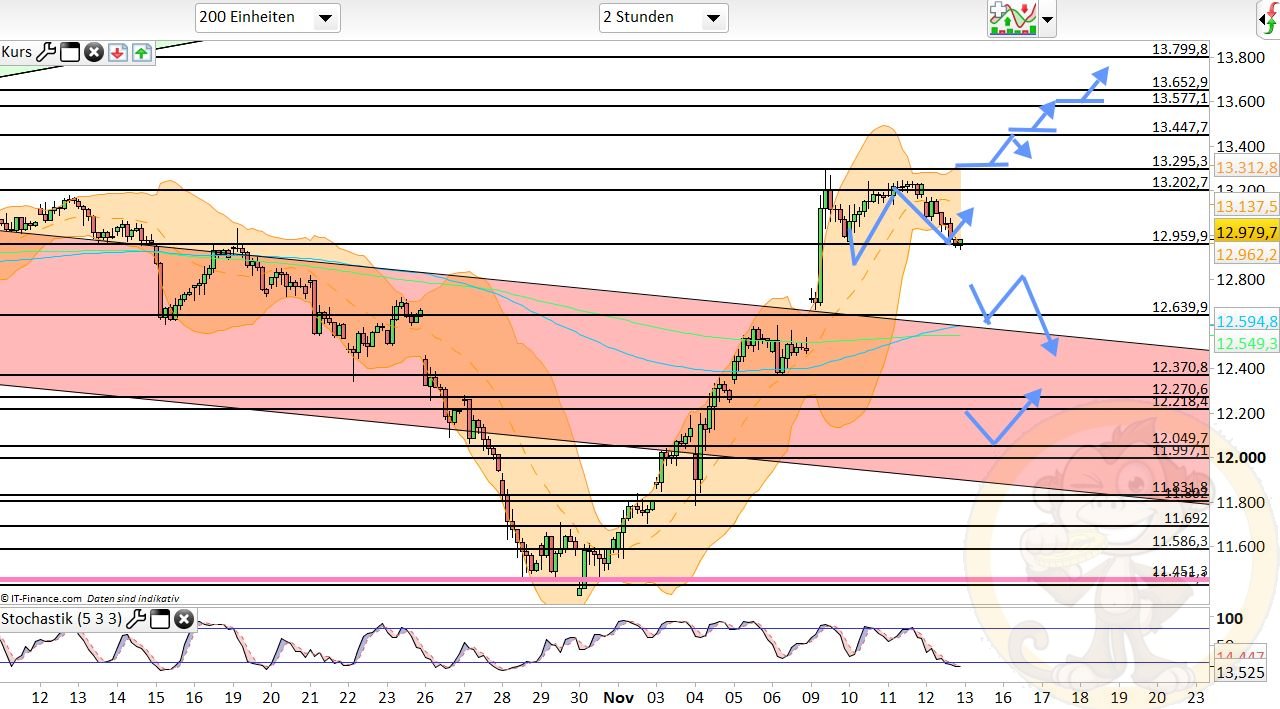This screenshot has width=1280, height=709.
Task: Close the Kurs overlay panel
Action: (94, 52)
